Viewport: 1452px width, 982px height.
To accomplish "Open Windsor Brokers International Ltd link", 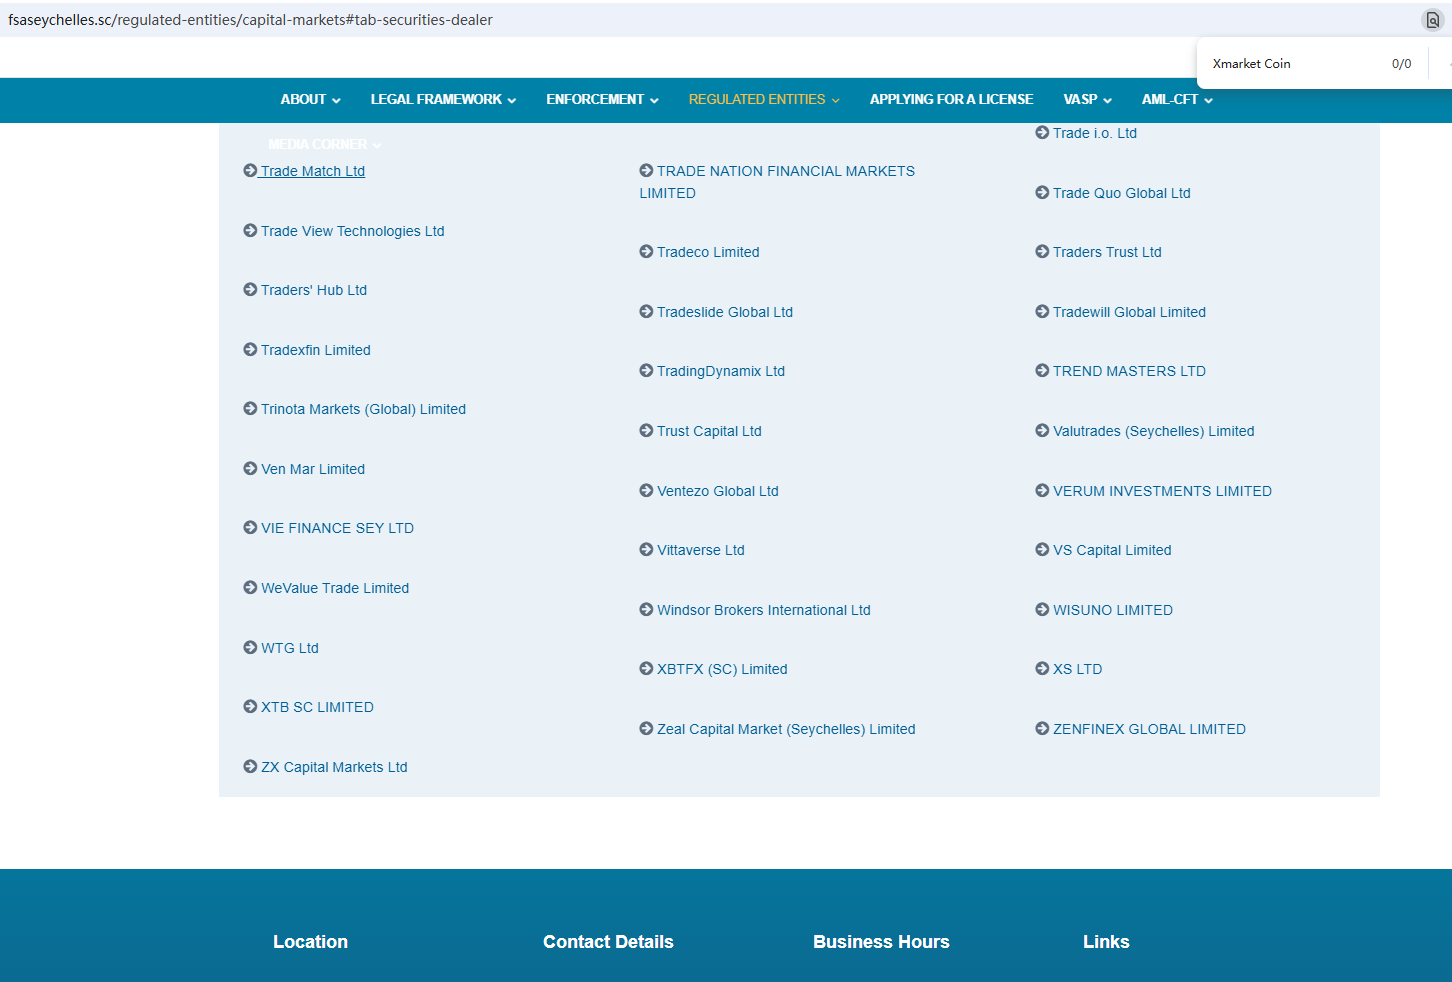I will 763,610.
